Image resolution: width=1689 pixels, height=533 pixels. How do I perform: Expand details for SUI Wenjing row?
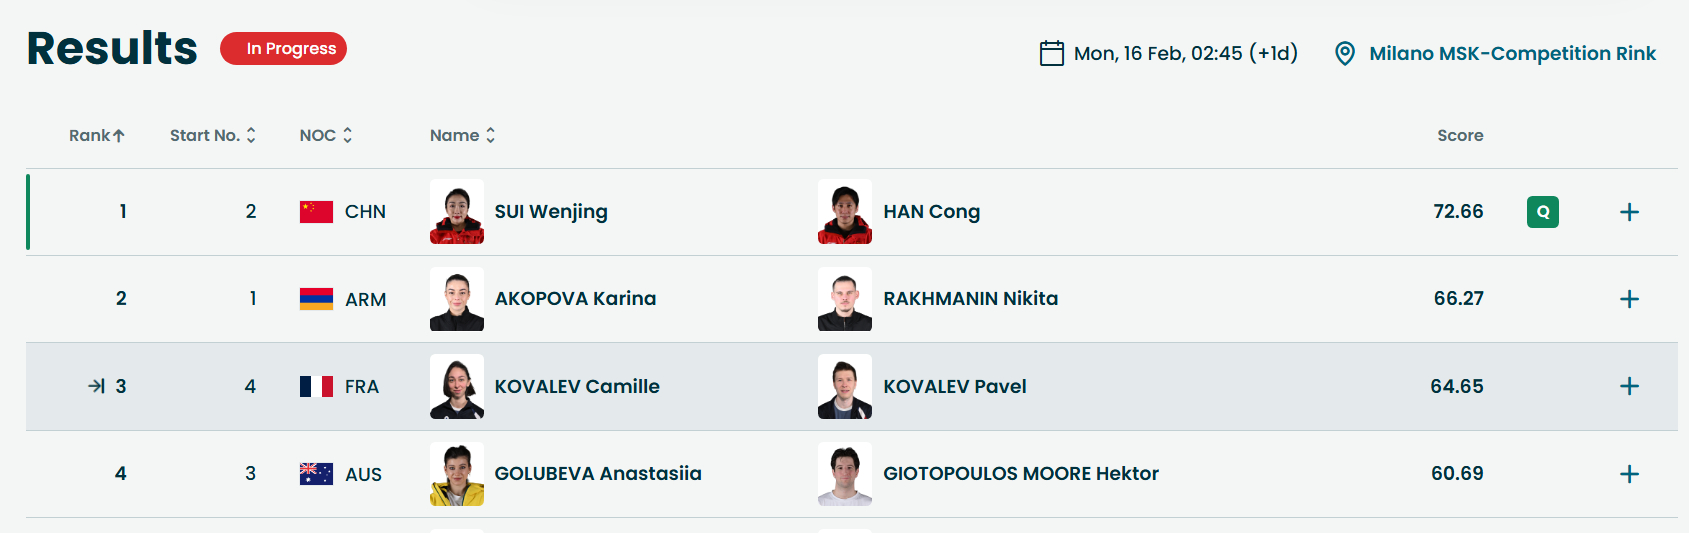point(1629,212)
